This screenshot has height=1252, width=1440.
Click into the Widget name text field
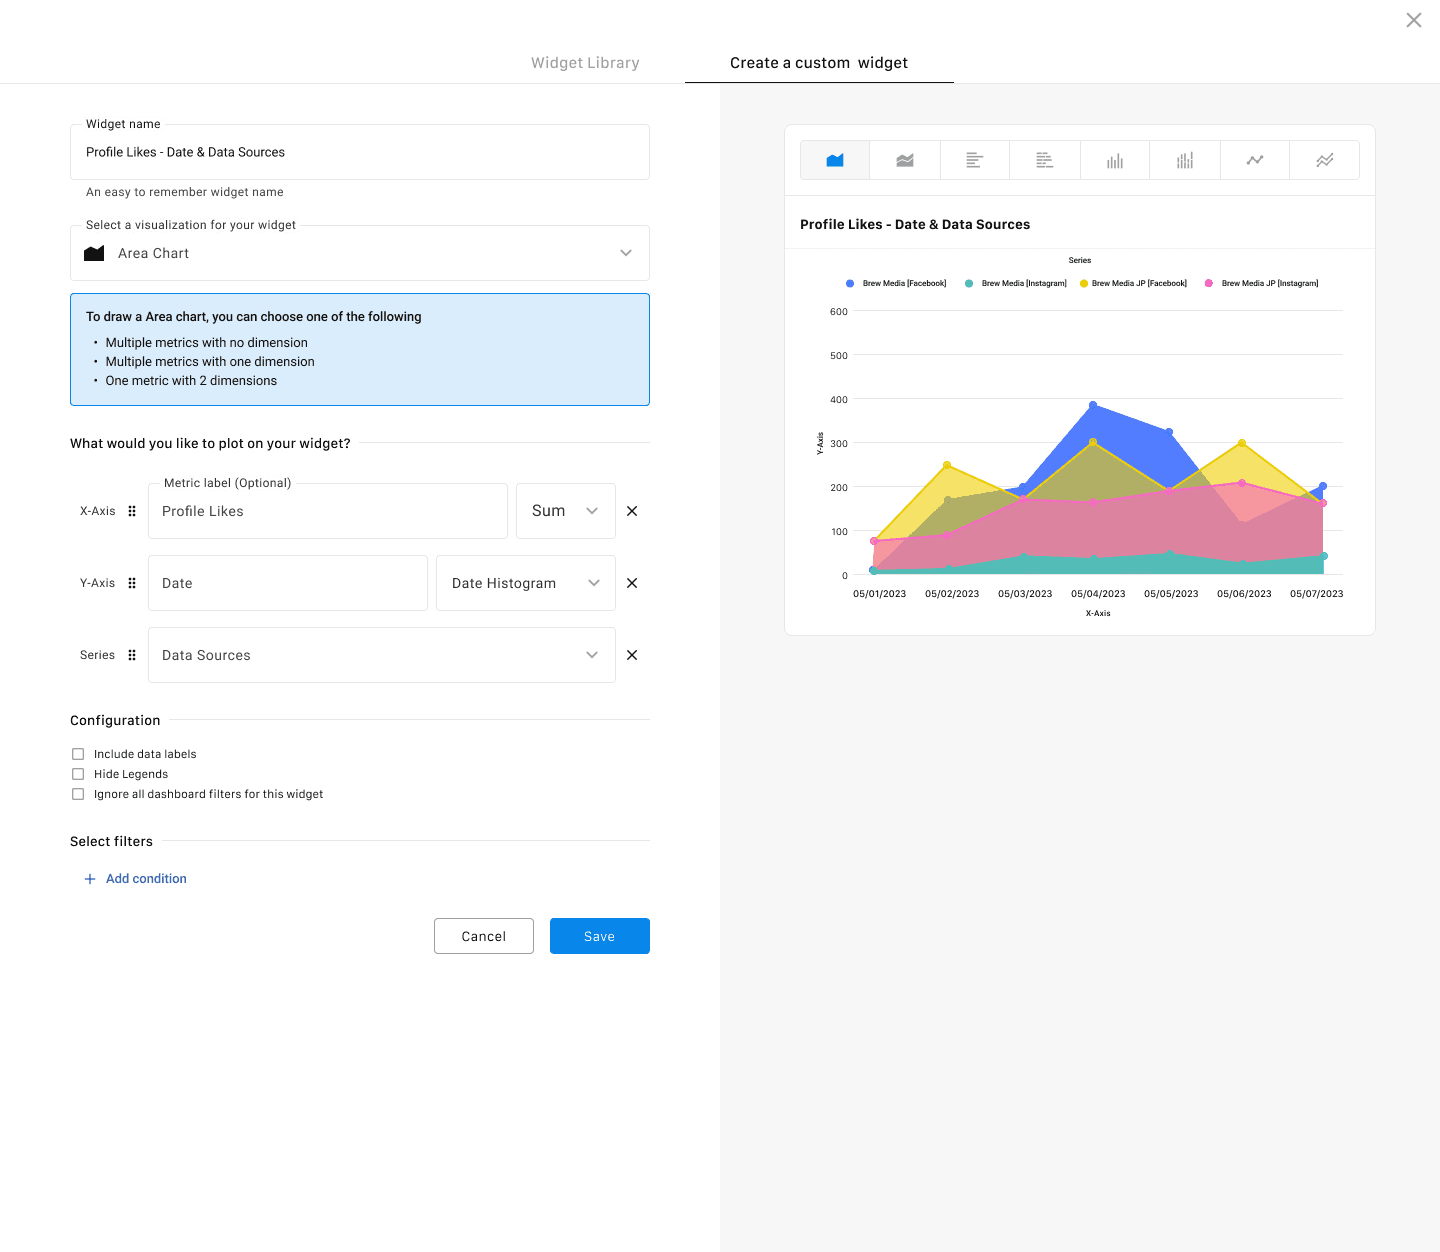pos(360,152)
